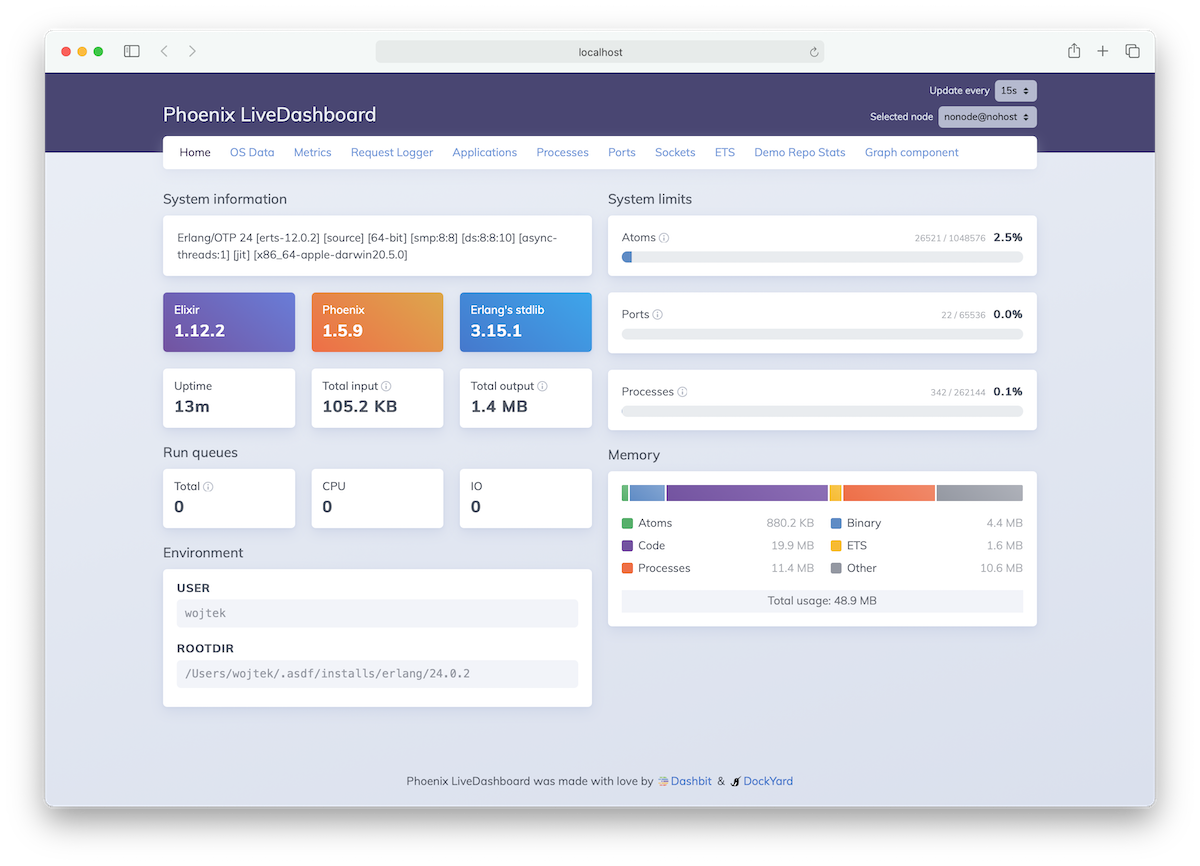Screen dimensions: 1200x866
Task: Toggle the Safari sidebar icon
Action: (x=131, y=51)
